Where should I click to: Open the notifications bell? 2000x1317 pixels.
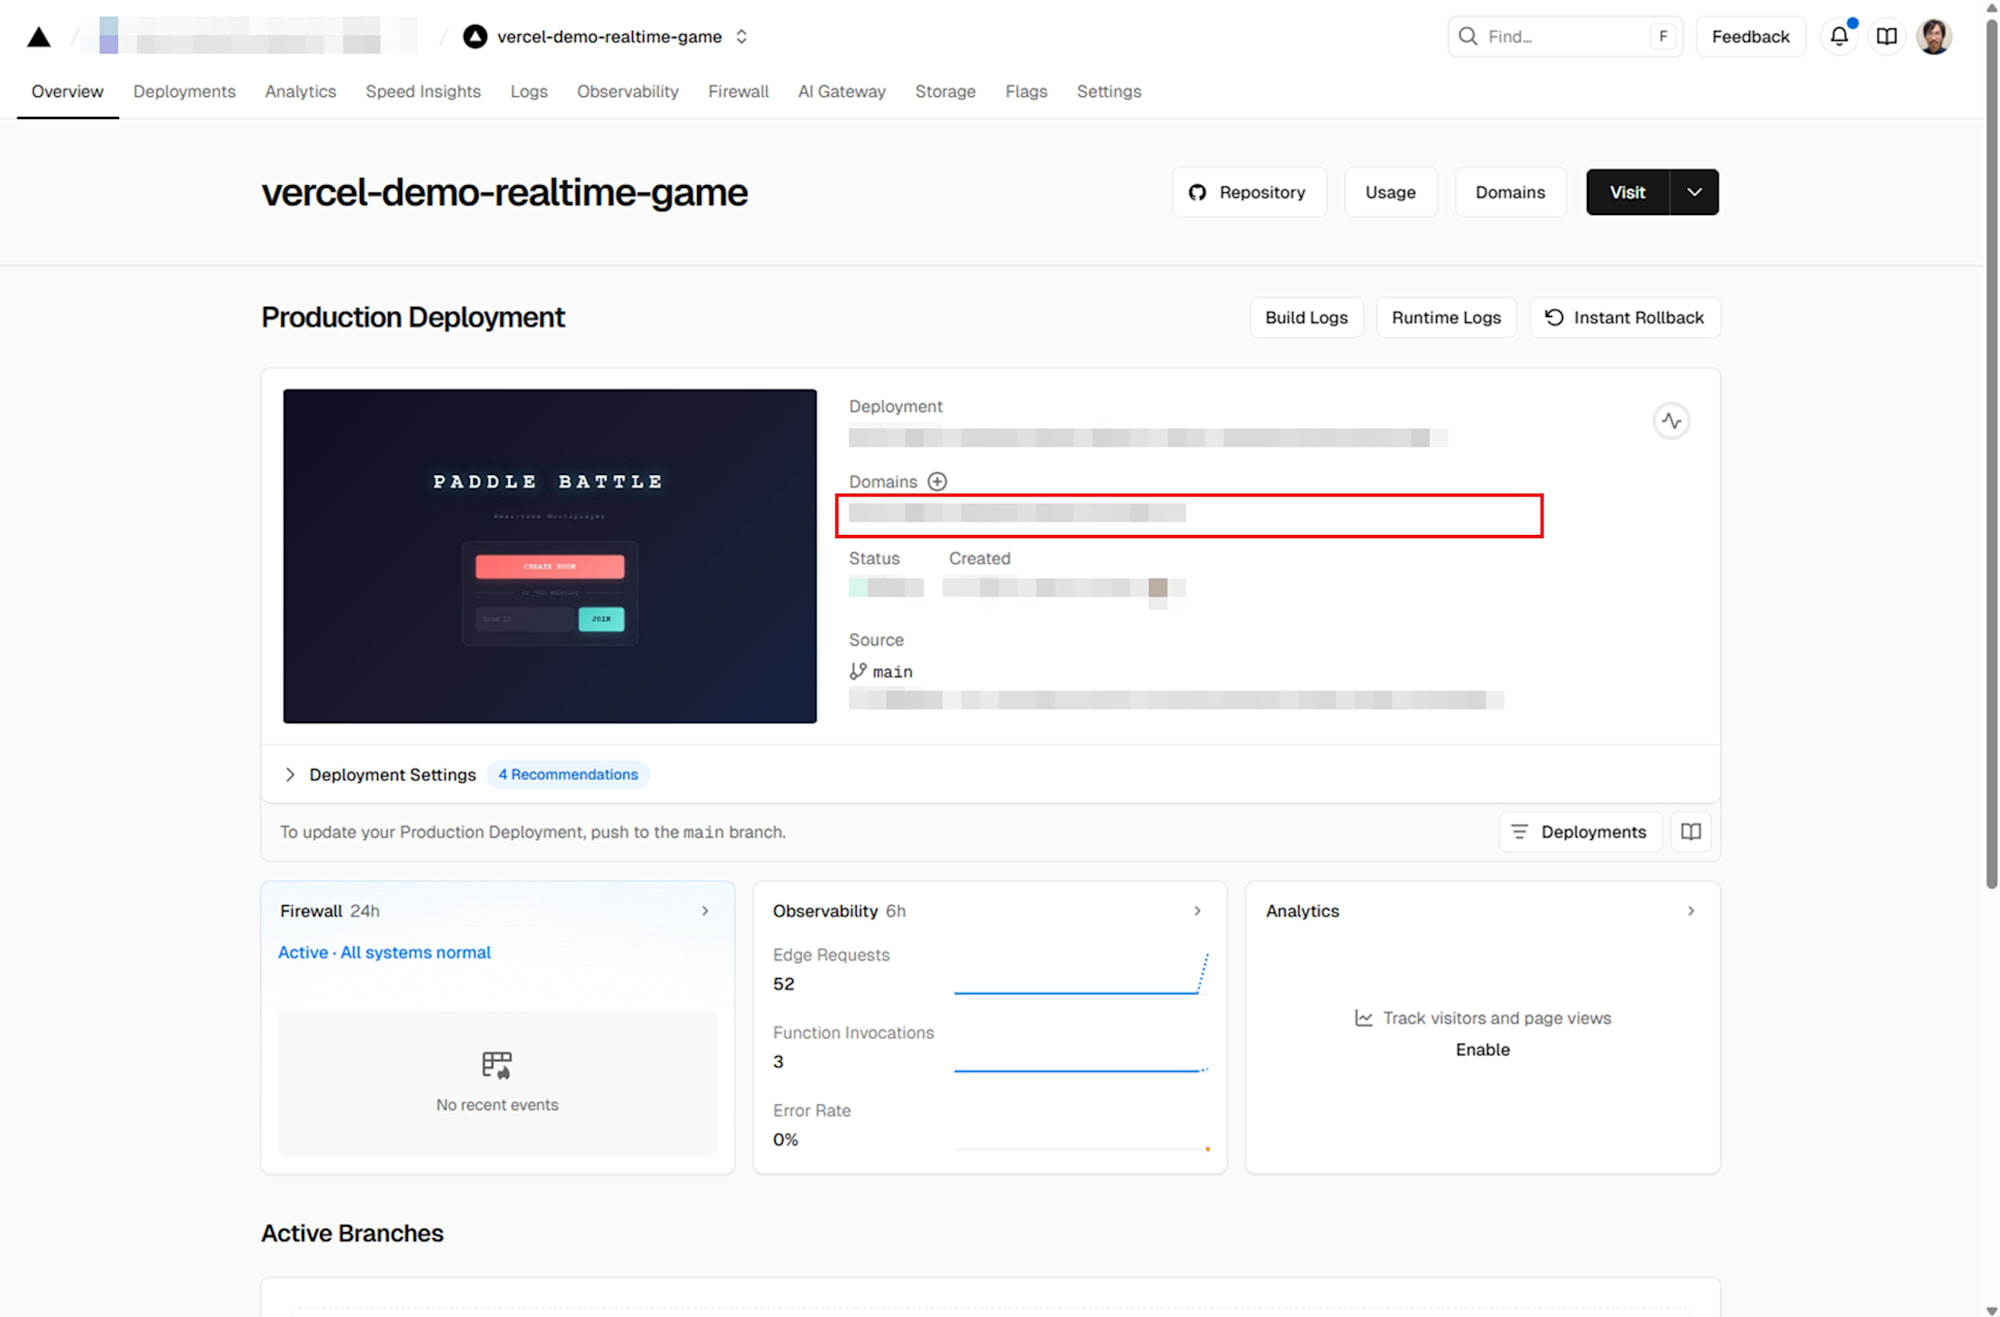pos(1839,37)
